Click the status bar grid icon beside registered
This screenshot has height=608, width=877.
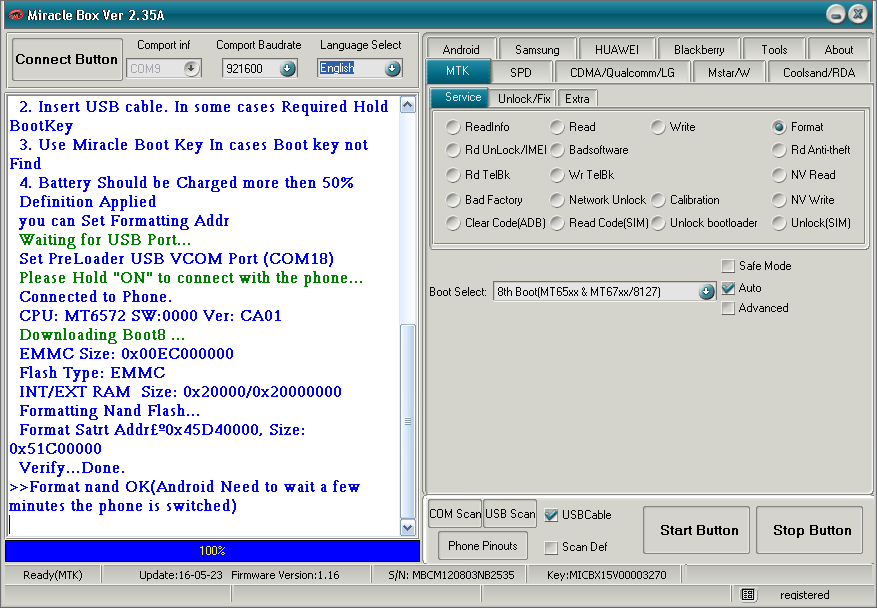(748, 595)
